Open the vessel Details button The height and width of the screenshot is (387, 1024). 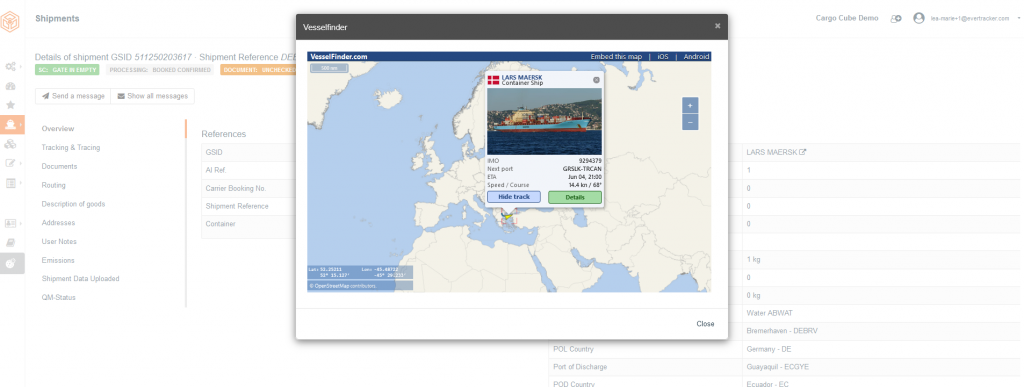575,196
